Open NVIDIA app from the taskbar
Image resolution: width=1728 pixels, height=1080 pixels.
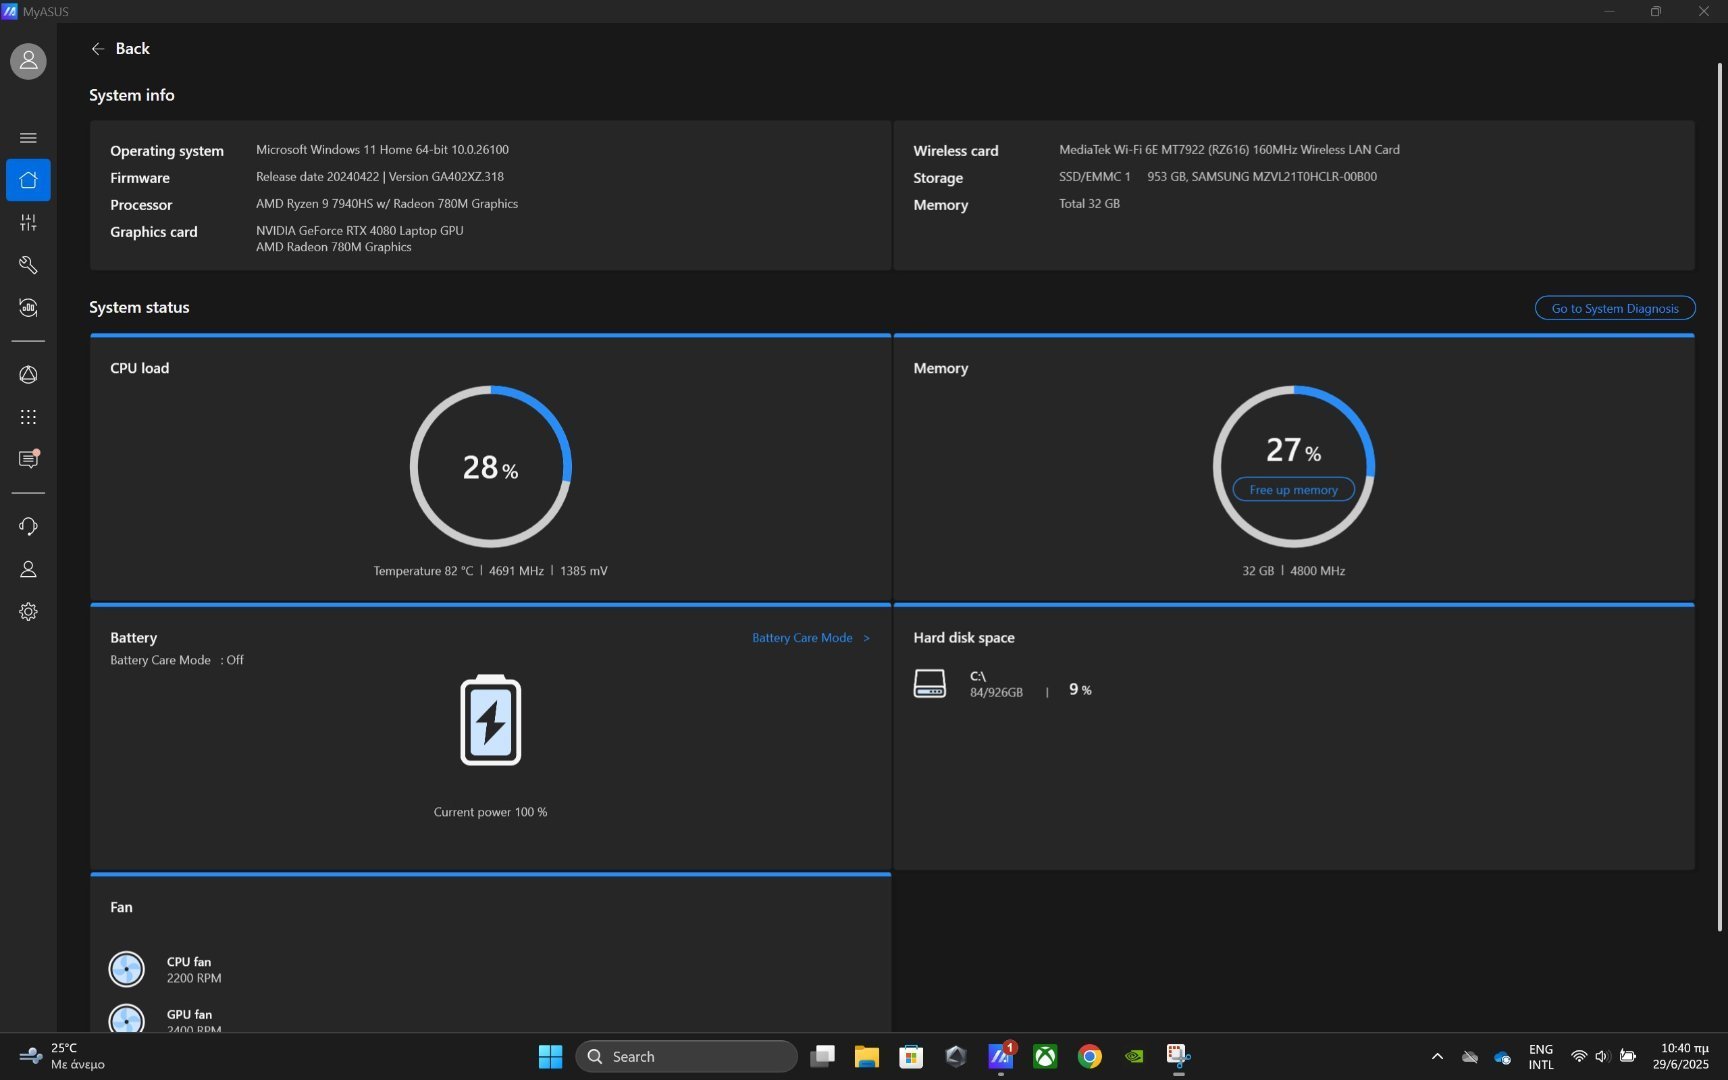pos(1134,1056)
